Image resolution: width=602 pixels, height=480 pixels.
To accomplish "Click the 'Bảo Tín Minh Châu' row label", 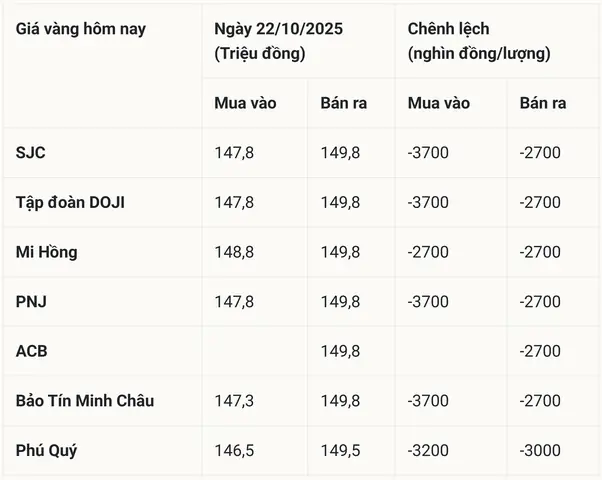I will pyautogui.click(x=85, y=401).
